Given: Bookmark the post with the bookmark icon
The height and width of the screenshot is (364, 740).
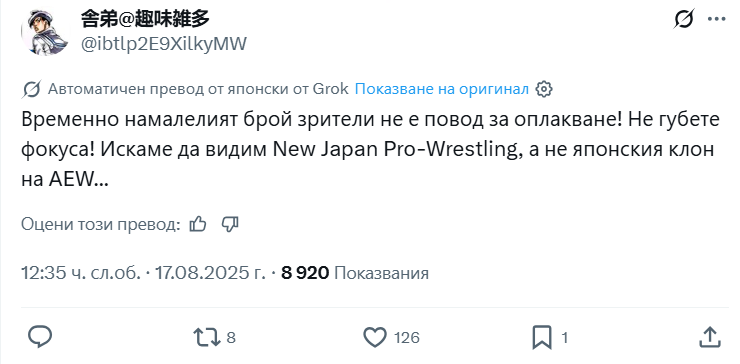Looking at the screenshot, I should (542, 338).
